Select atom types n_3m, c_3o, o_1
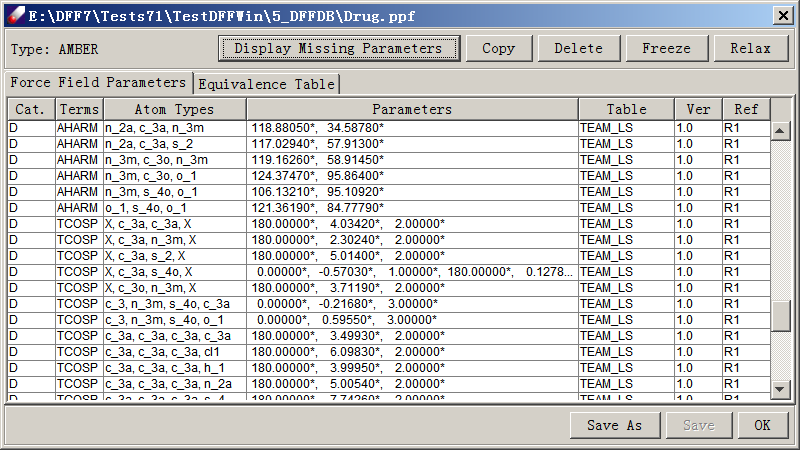 click(x=175, y=176)
